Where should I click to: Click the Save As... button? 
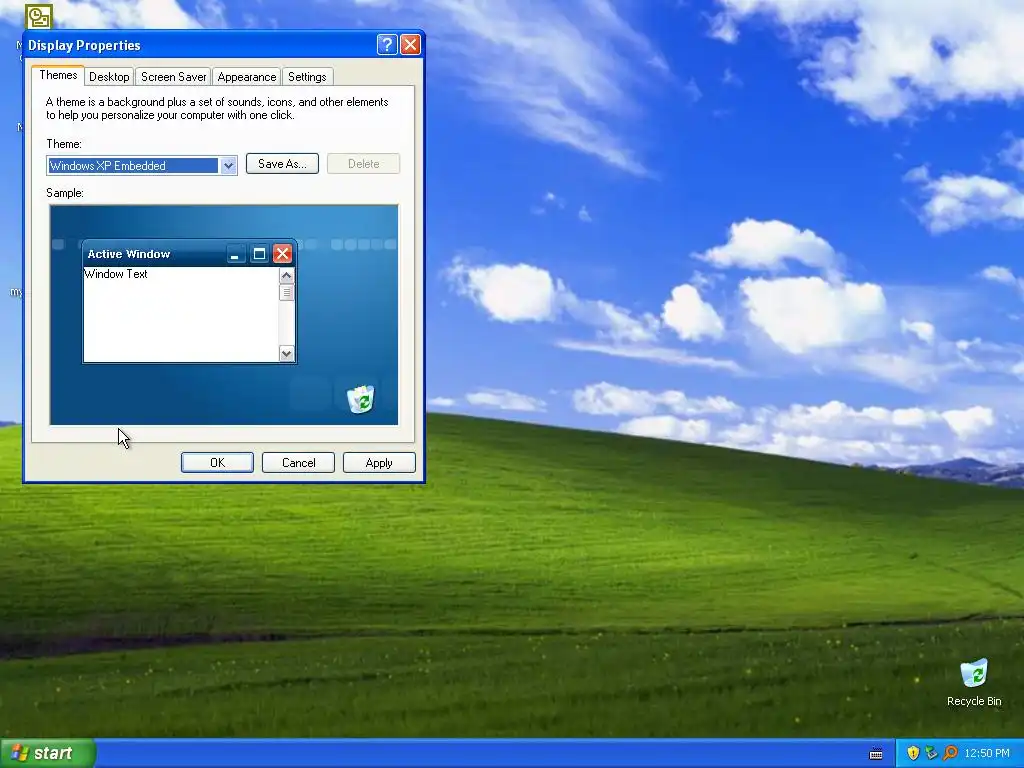tap(282, 163)
